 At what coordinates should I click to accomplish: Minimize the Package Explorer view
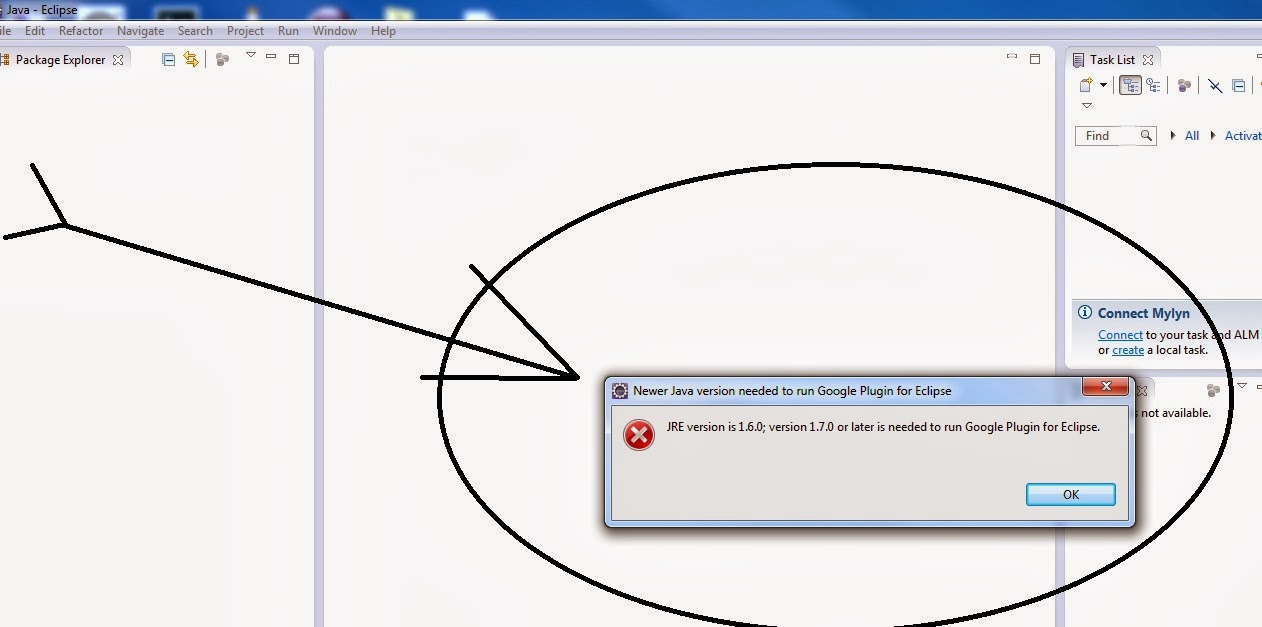click(271, 57)
